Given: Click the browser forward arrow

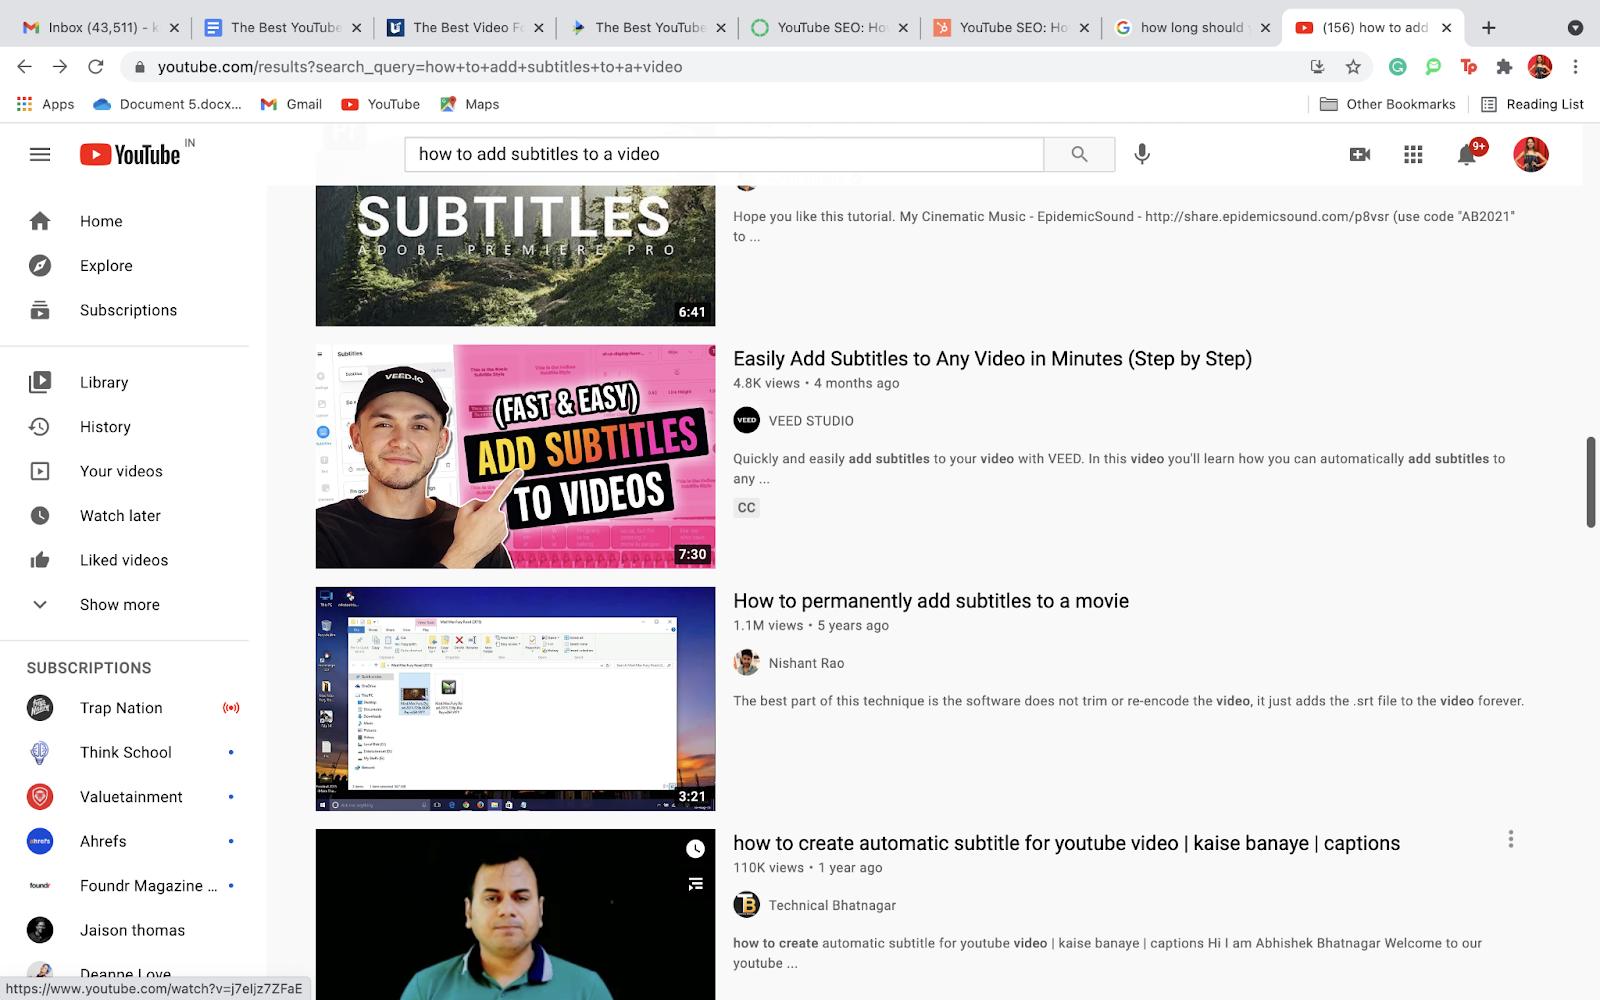Looking at the screenshot, I should tap(60, 67).
